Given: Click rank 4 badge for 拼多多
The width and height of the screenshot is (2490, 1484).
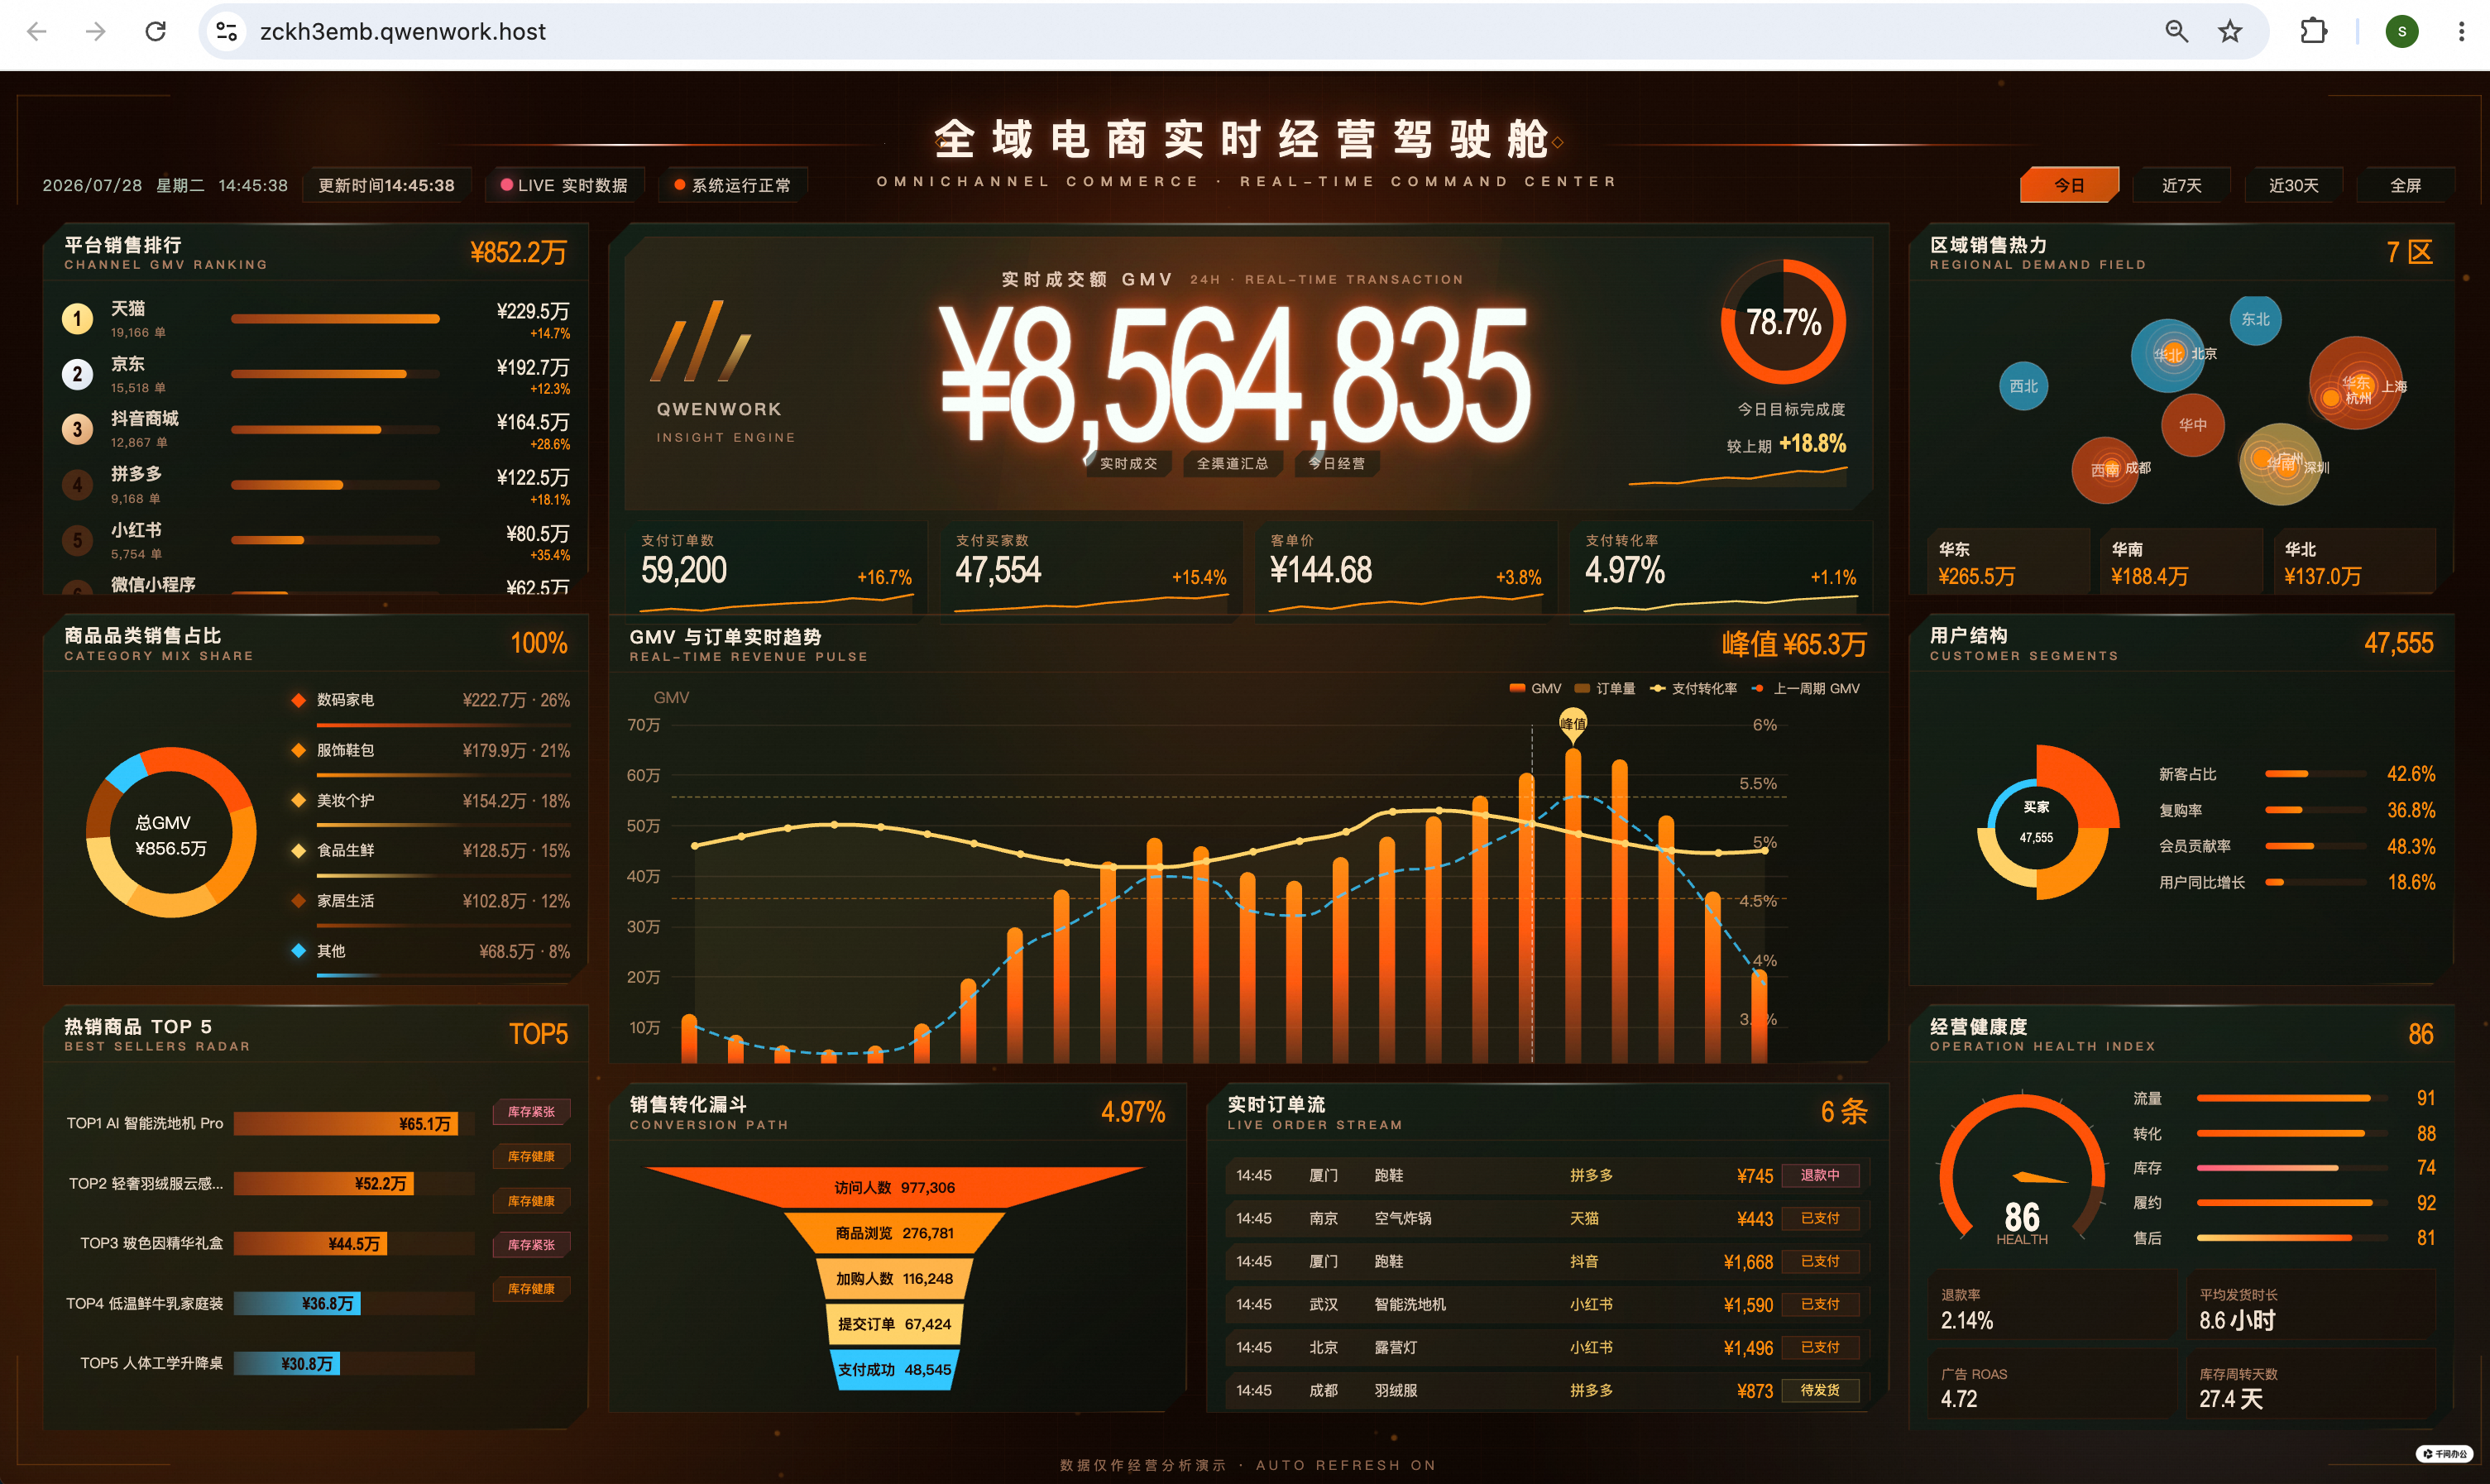Looking at the screenshot, I should click(77, 485).
